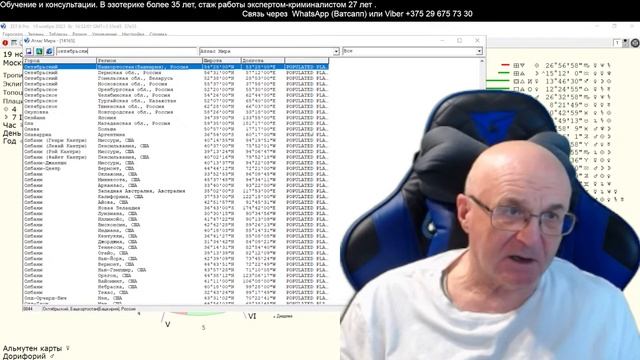The width and height of the screenshot is (640, 360).
Task: Click the globe third Atlas toolbar icon
Action: [x=49, y=51]
